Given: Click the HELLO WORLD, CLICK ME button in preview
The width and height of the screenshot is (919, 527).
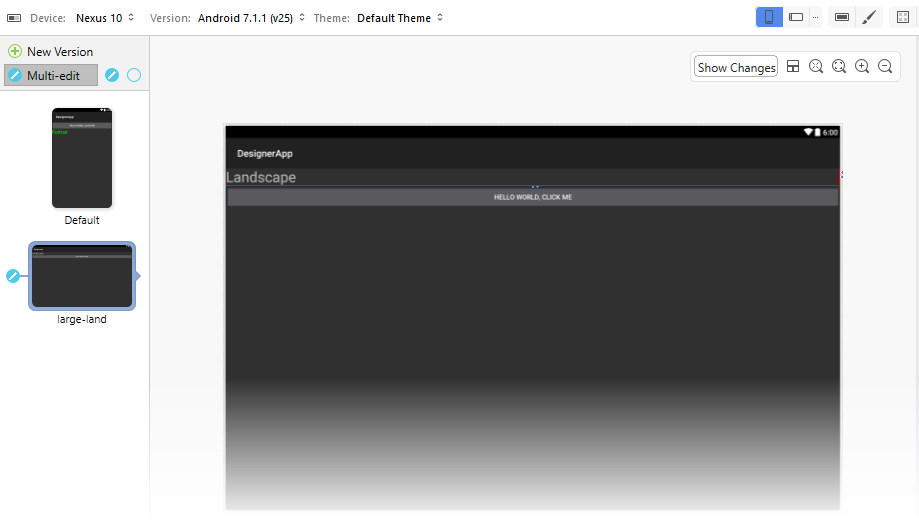Looking at the screenshot, I should [533, 197].
